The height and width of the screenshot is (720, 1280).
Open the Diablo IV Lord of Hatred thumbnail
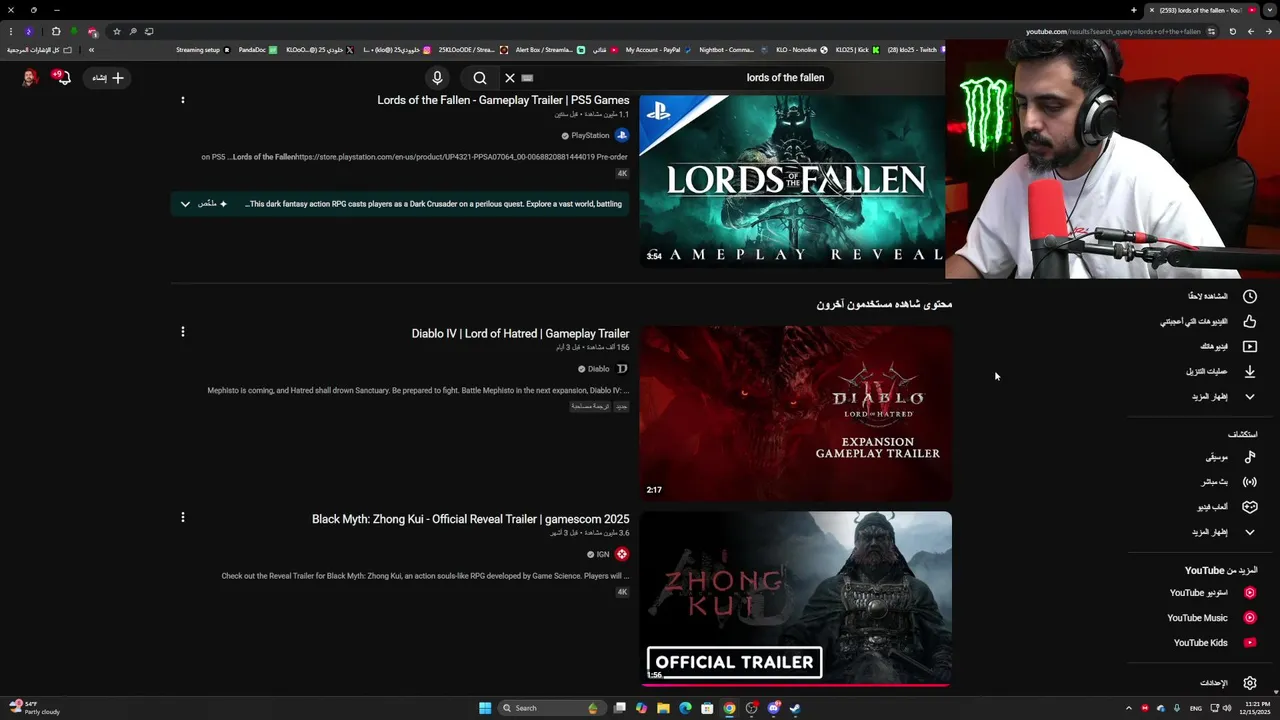[x=796, y=413]
